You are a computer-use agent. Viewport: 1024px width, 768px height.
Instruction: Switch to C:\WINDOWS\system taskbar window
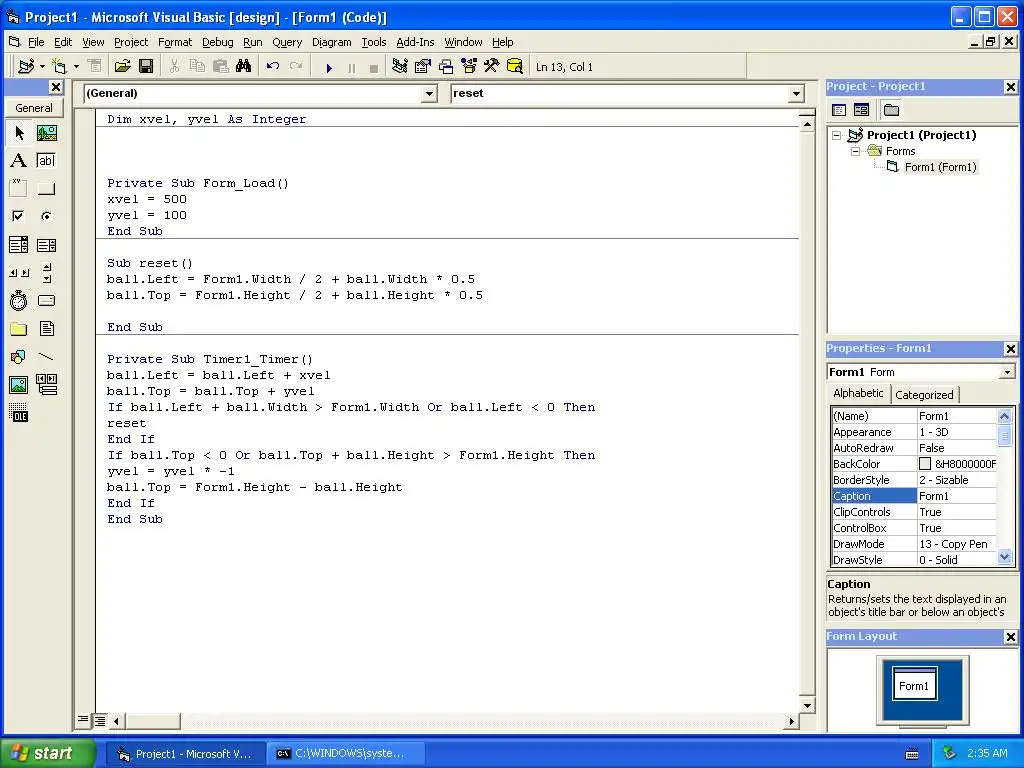tap(345, 753)
